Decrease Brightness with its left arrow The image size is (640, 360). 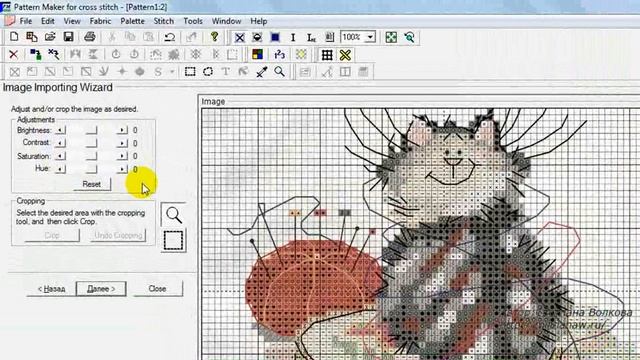click(x=60, y=130)
